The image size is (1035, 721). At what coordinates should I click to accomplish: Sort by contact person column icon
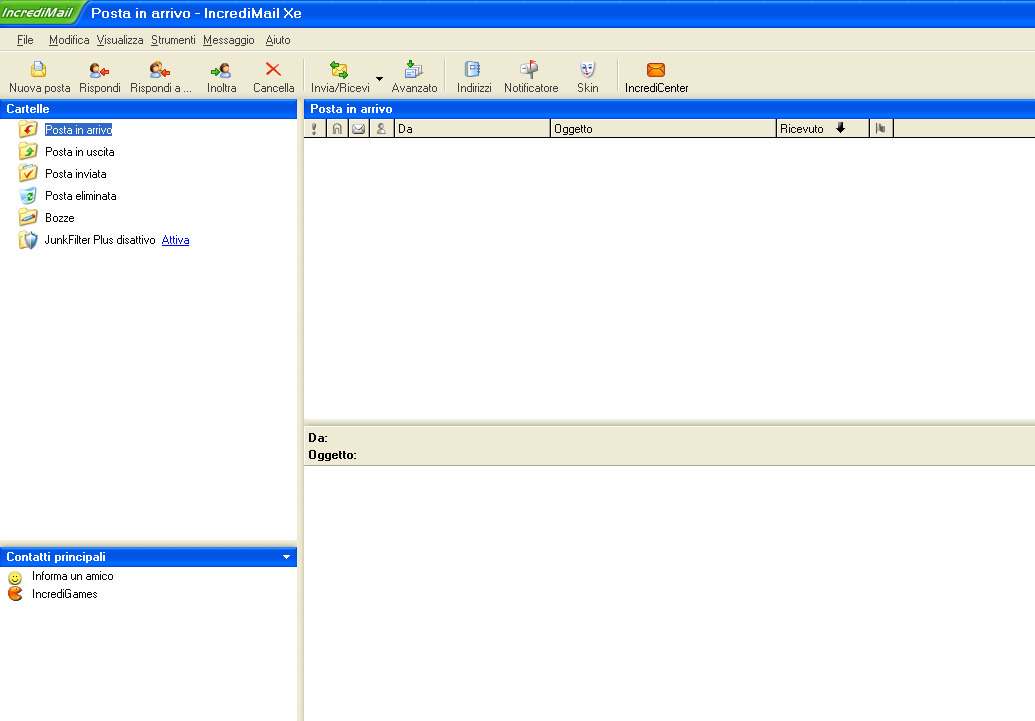click(382, 129)
